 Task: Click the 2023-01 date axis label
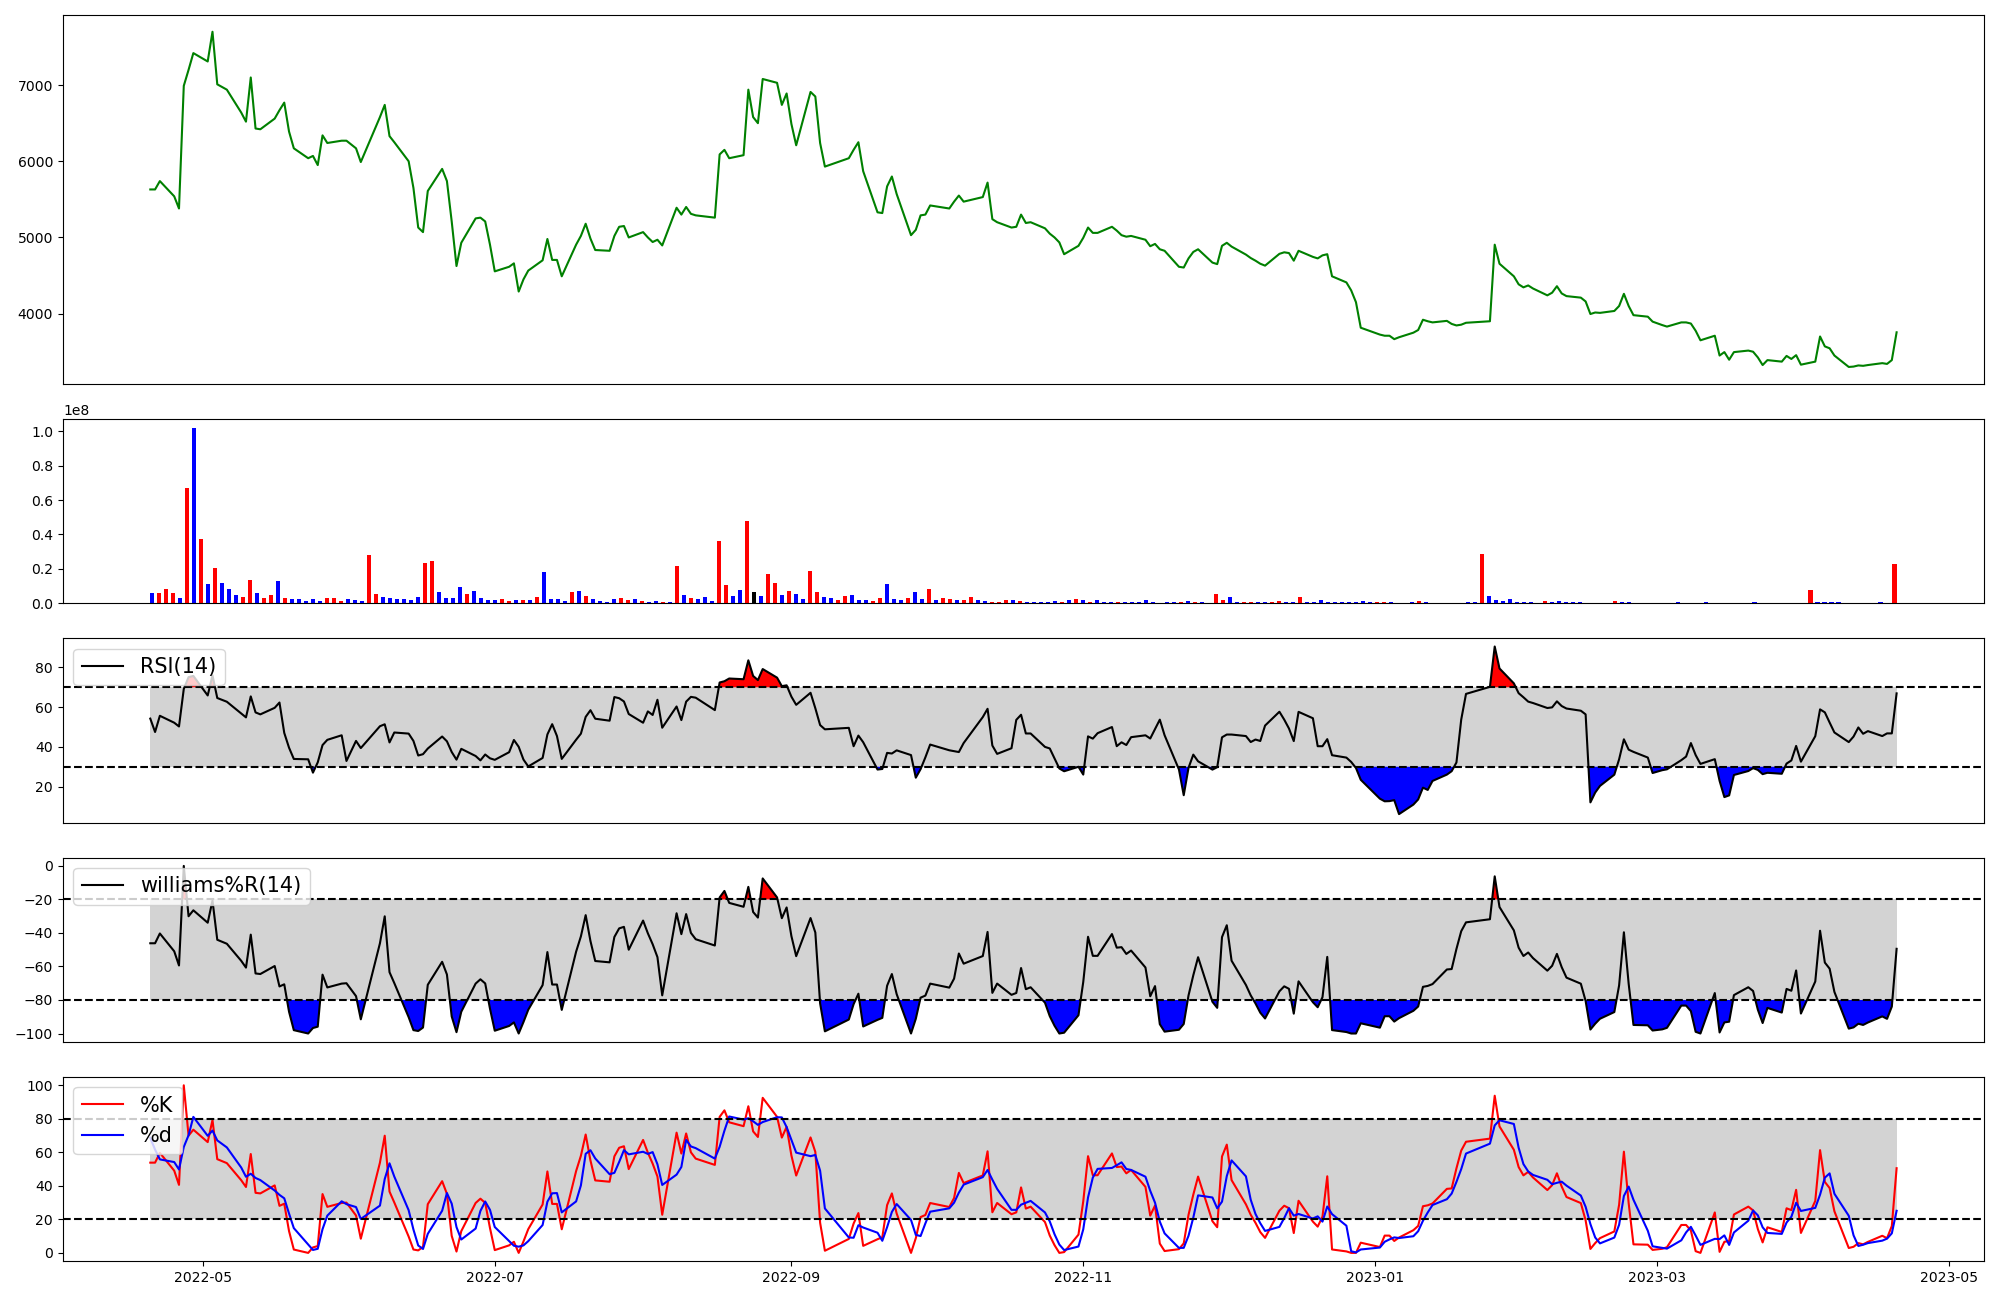click(1375, 1277)
